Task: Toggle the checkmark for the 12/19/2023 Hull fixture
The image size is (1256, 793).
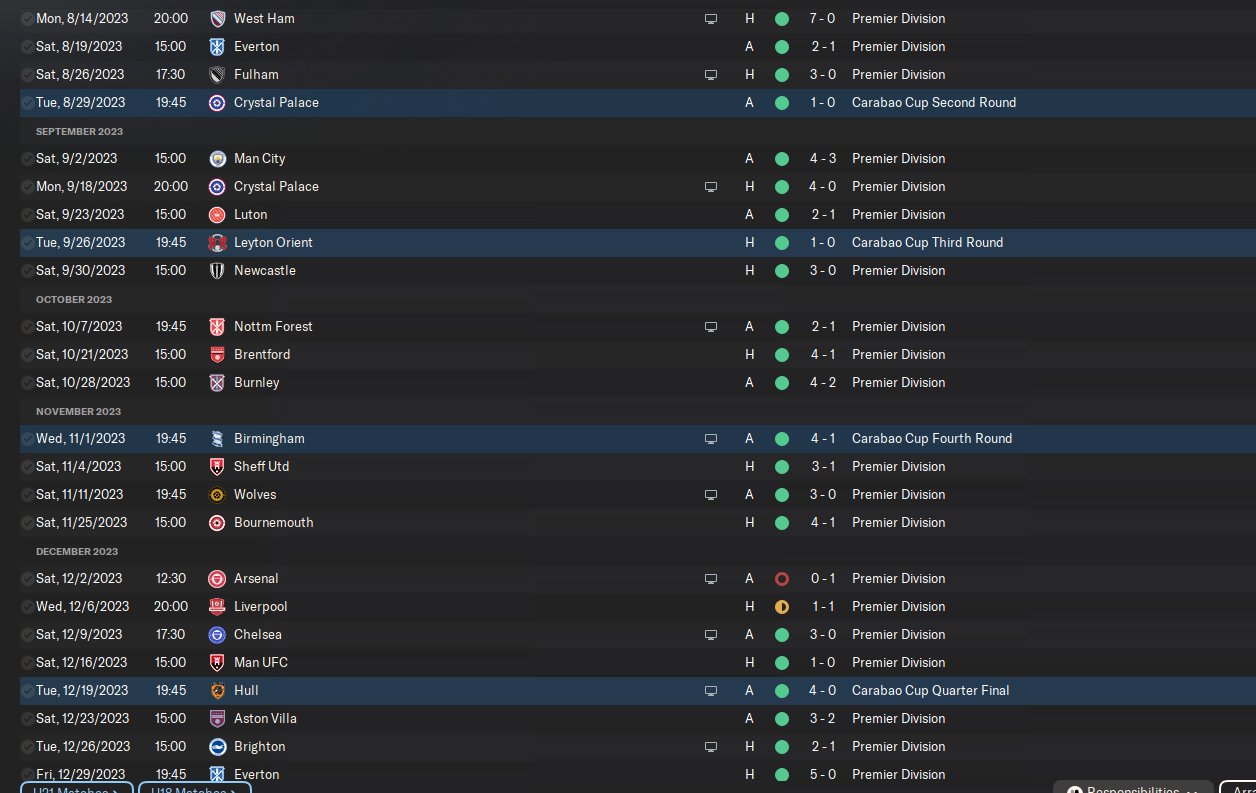Action: pos(27,691)
